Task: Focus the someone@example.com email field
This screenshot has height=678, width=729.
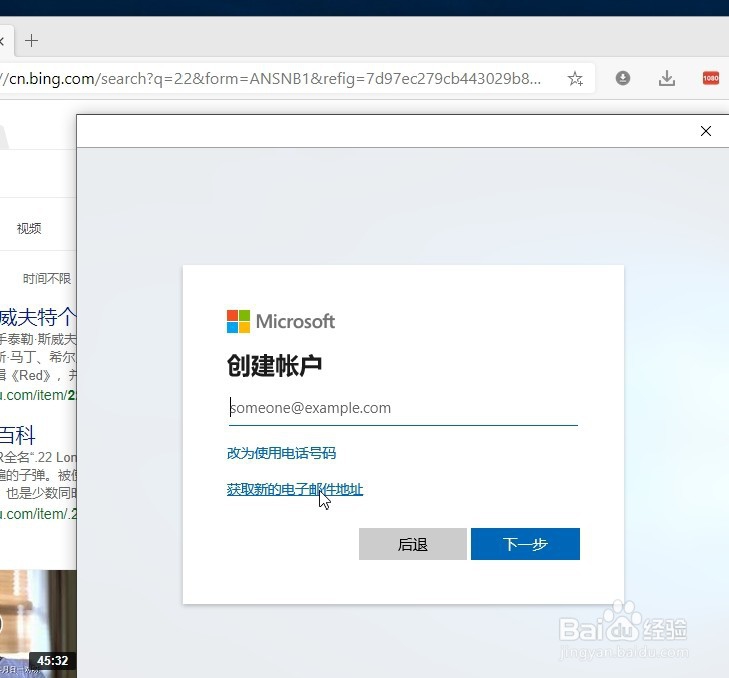Action: (x=403, y=408)
